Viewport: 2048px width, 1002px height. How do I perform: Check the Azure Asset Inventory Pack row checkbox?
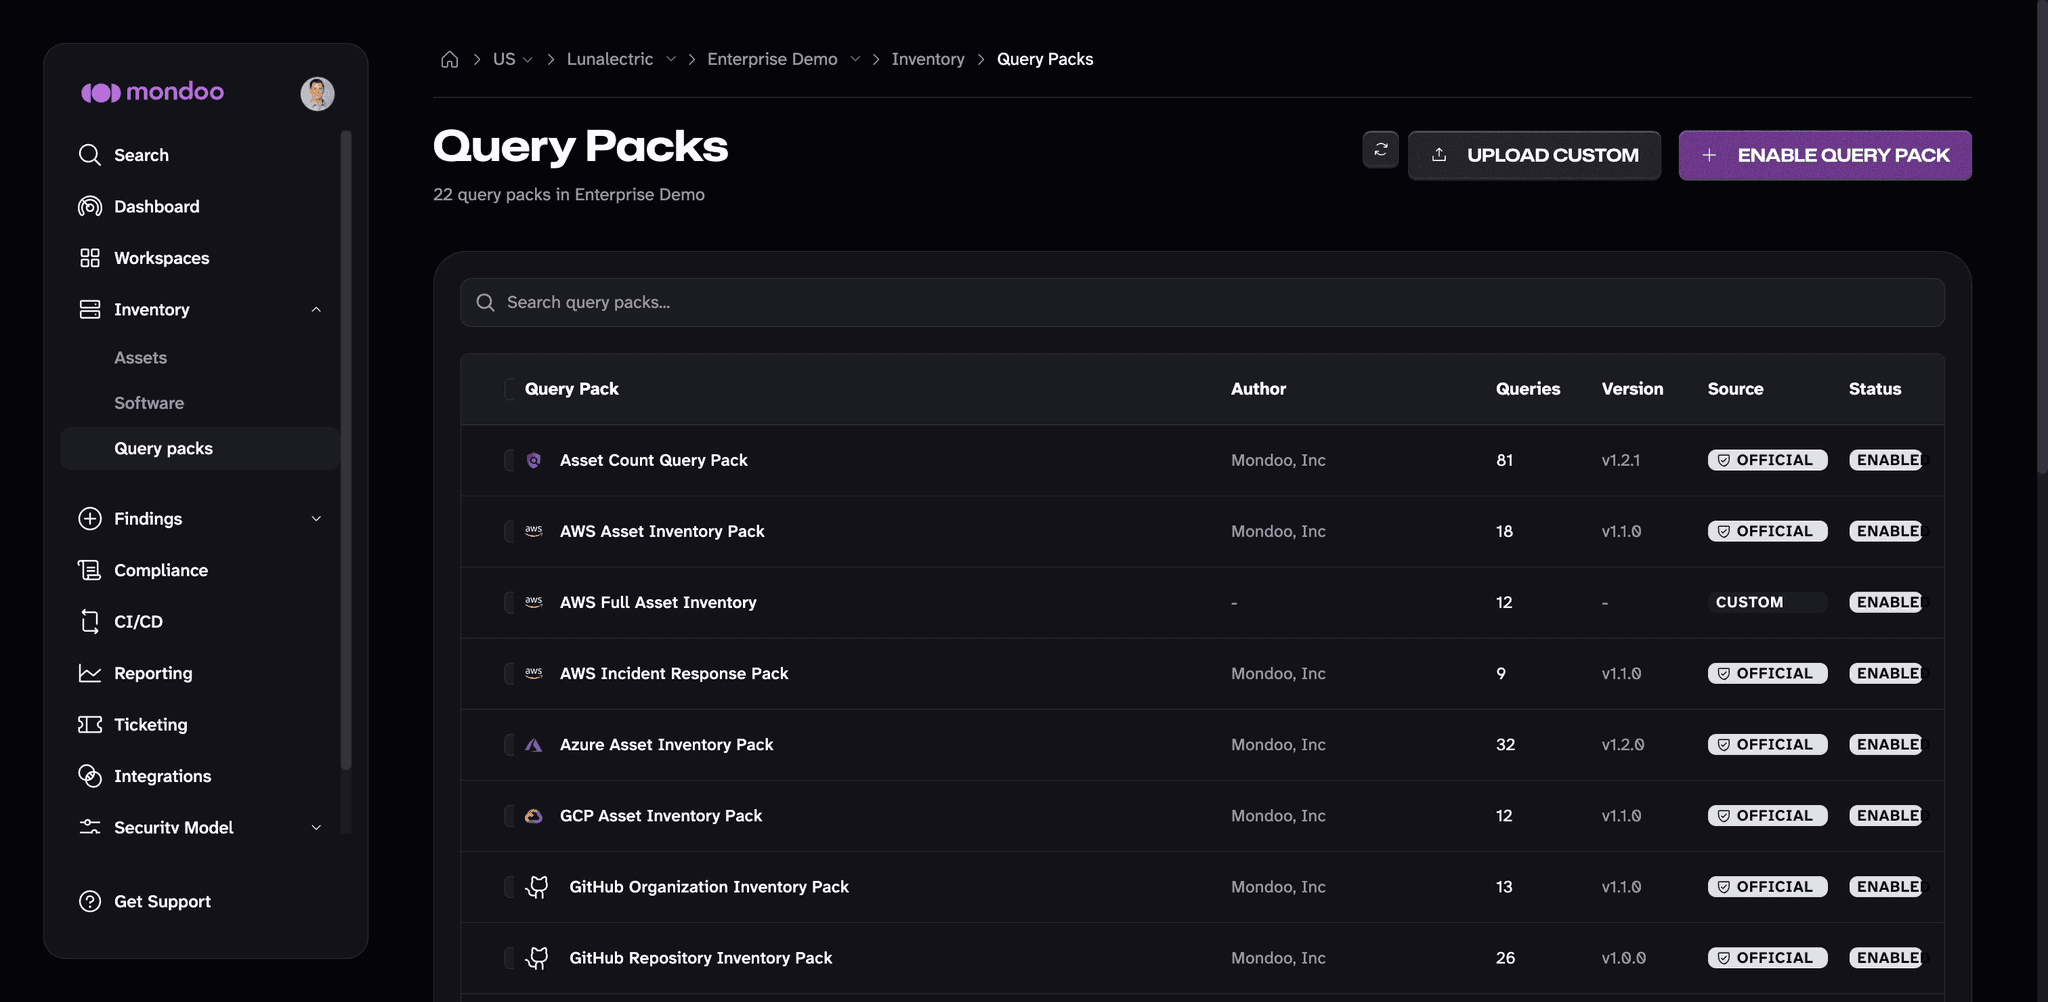pos(509,745)
